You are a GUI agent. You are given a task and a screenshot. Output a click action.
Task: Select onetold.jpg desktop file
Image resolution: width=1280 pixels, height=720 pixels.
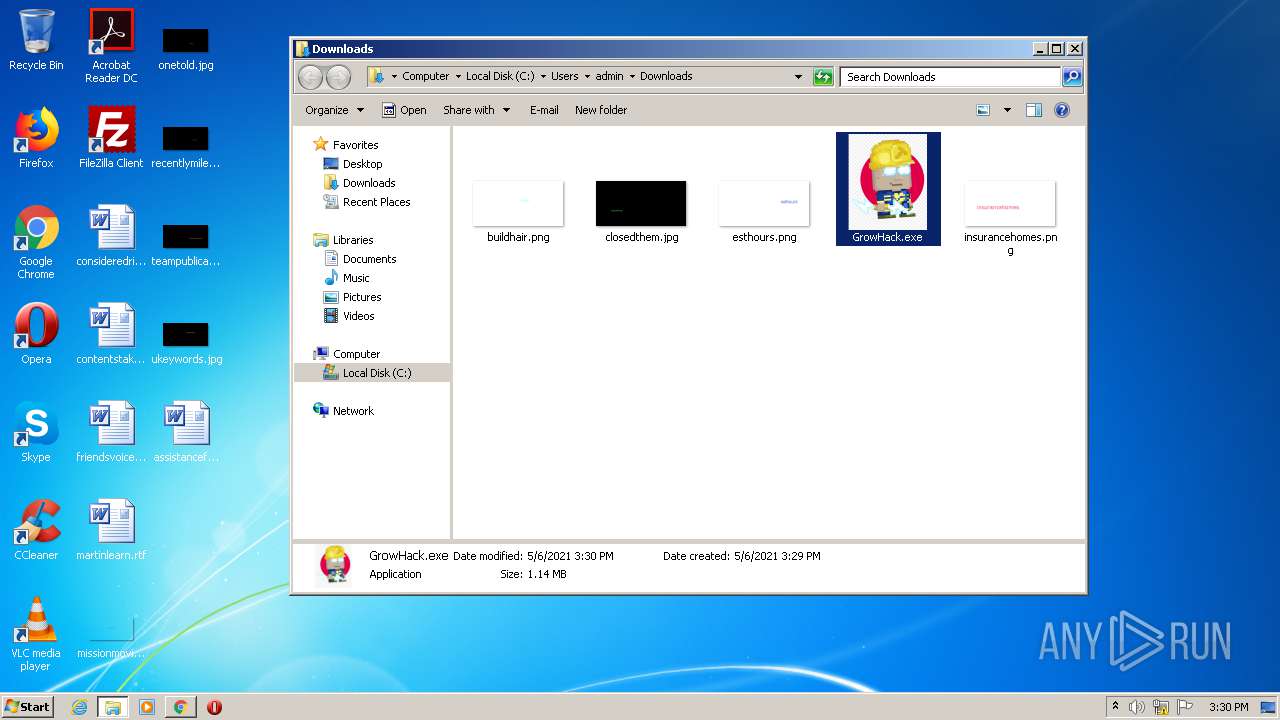pyautogui.click(x=186, y=48)
